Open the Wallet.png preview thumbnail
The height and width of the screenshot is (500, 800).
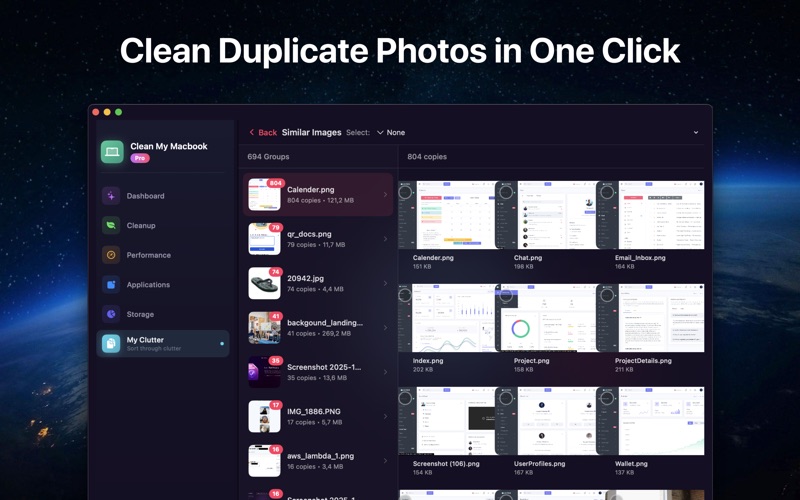coord(651,421)
